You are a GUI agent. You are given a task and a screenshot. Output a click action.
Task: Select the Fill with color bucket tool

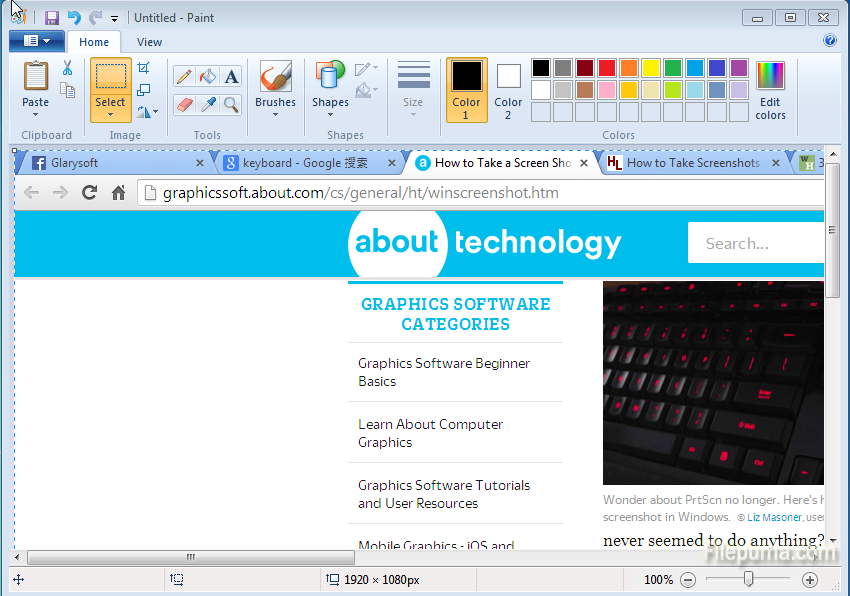pos(208,77)
